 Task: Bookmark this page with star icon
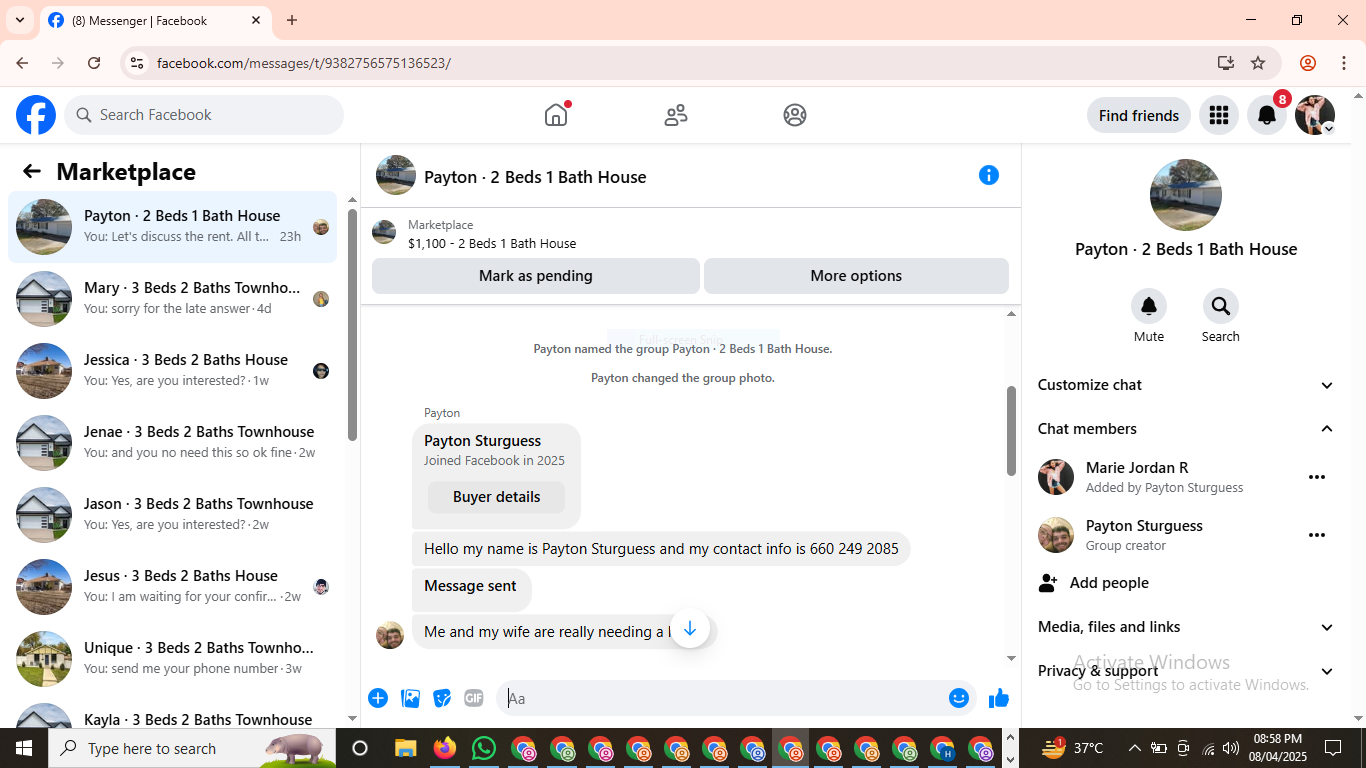click(1258, 63)
